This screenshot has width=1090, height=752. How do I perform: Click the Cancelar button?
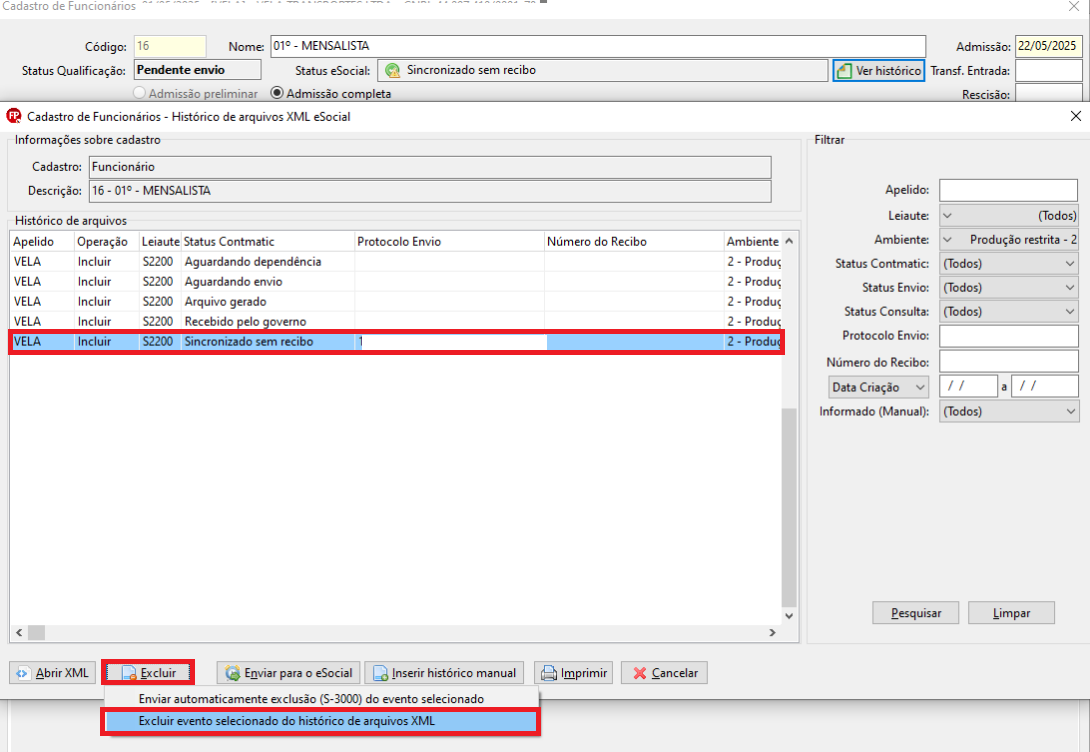pyautogui.click(x=665, y=673)
